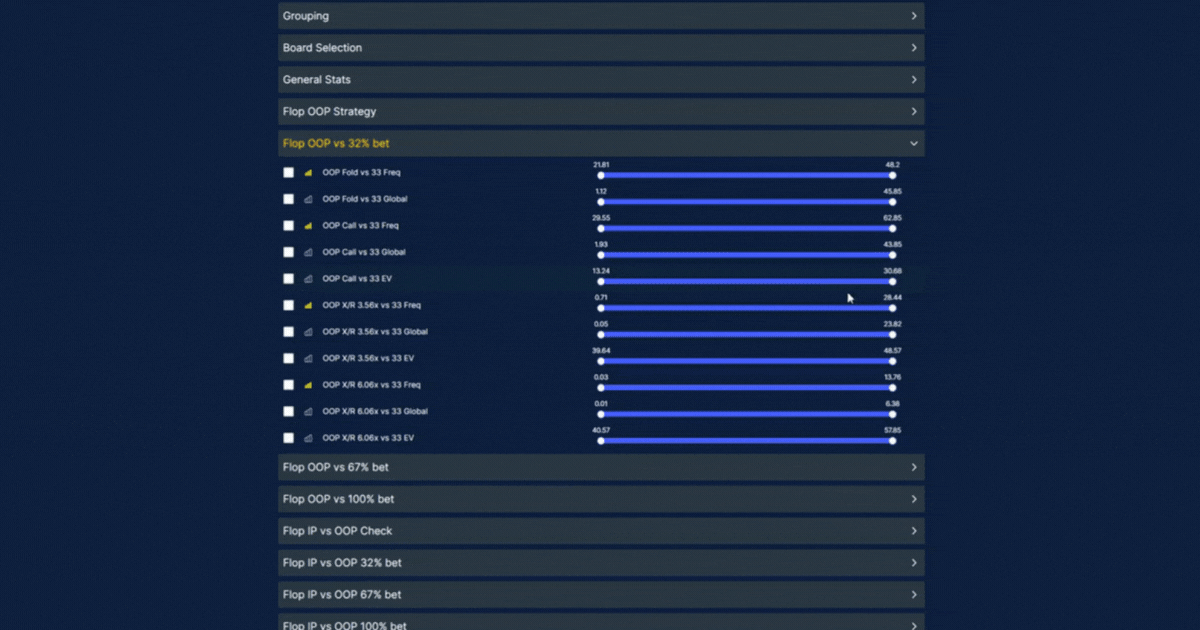Tick the OOP X/R 6.06x vs 33 EV checkbox

click(x=289, y=438)
